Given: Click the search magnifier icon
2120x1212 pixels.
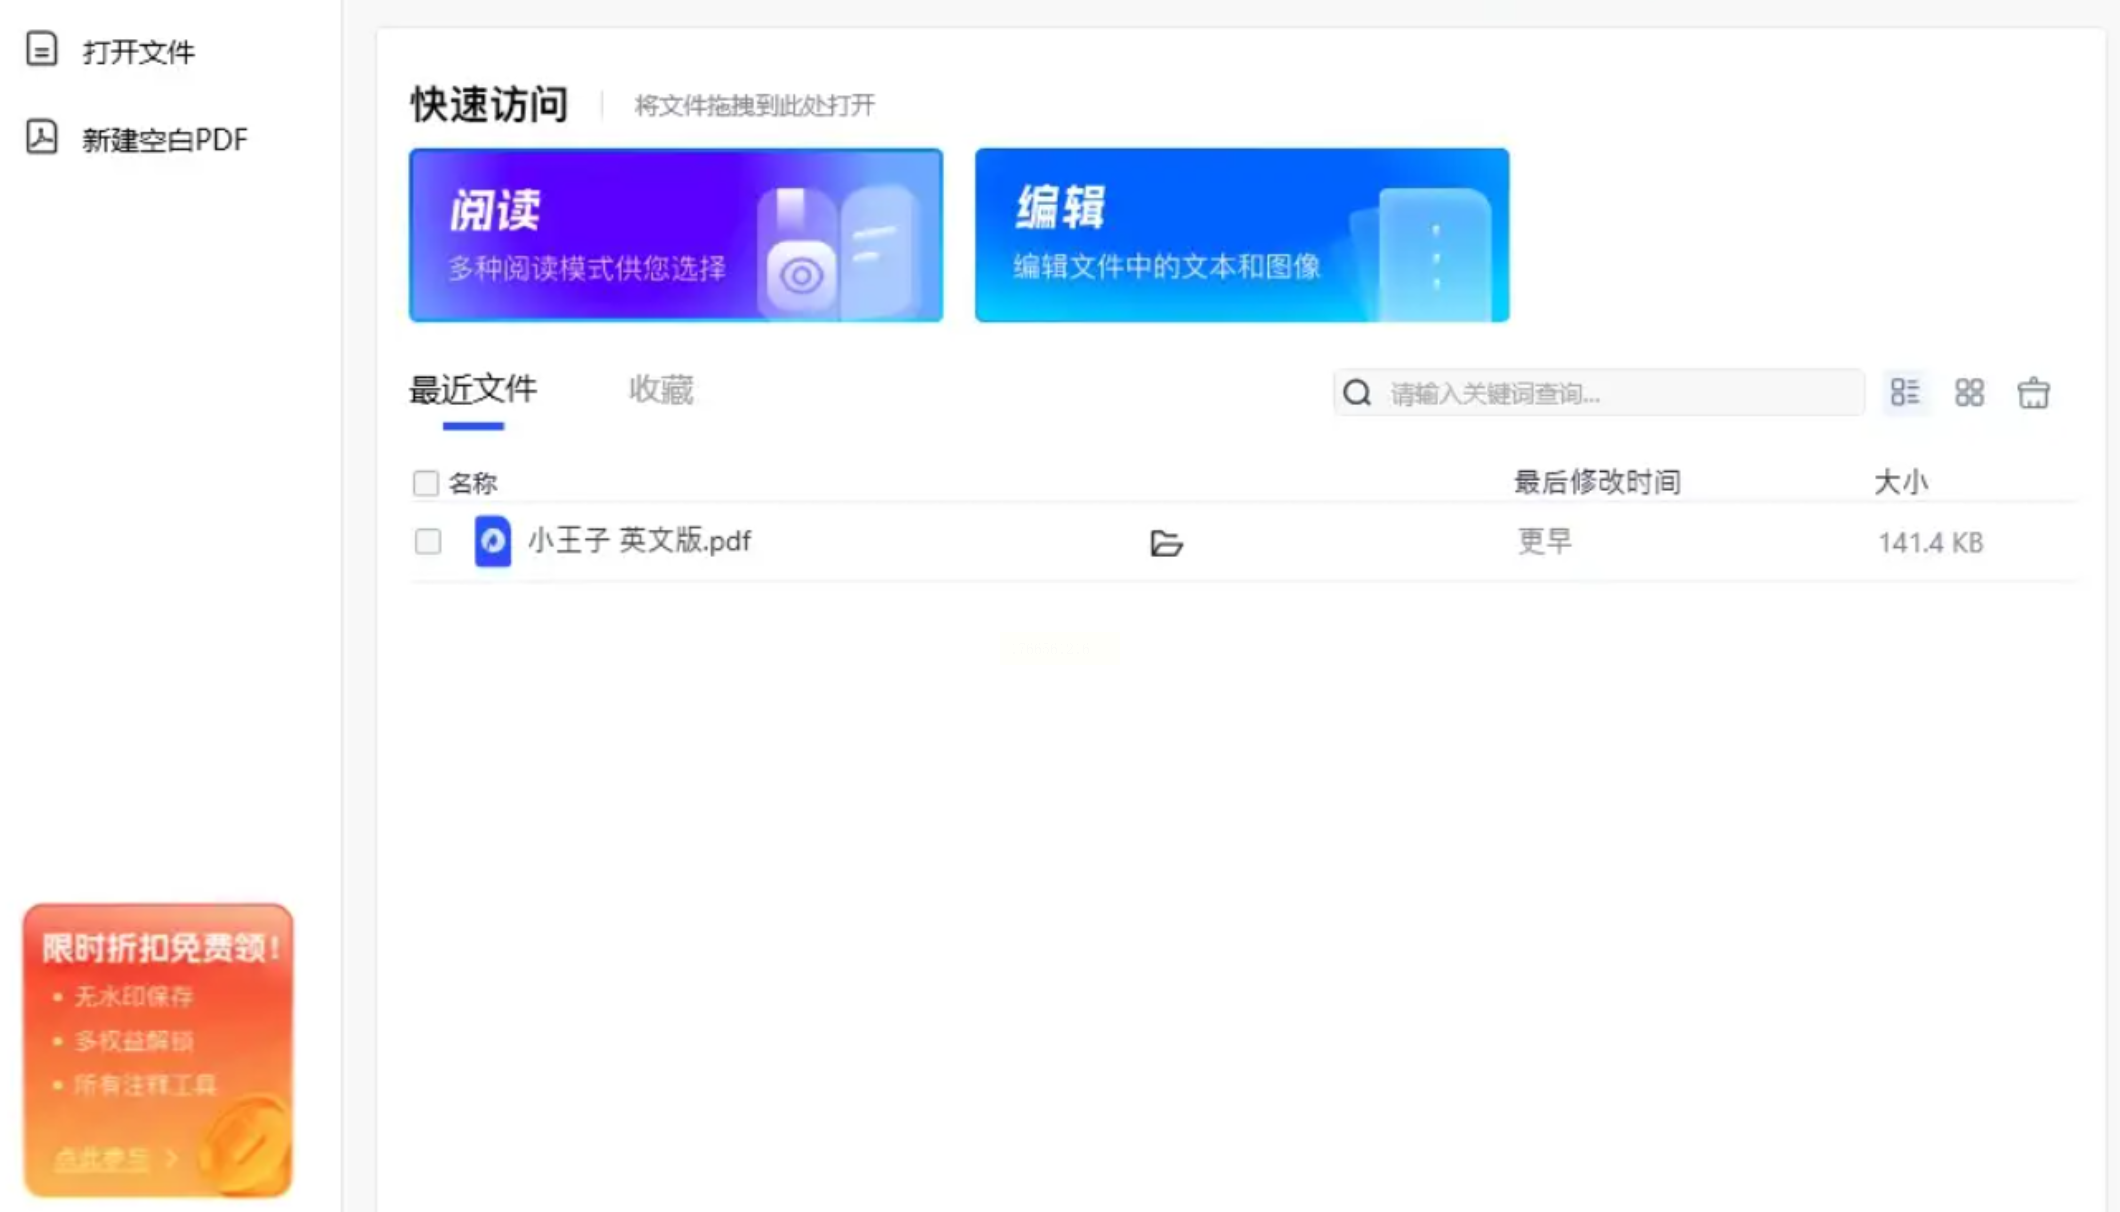Looking at the screenshot, I should (x=1357, y=393).
